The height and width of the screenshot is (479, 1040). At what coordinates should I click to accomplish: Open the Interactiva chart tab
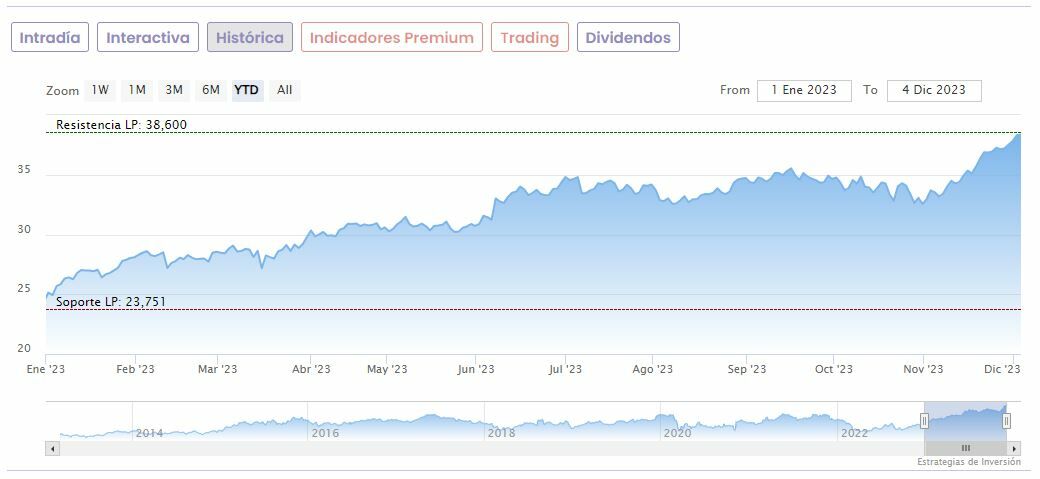point(148,38)
